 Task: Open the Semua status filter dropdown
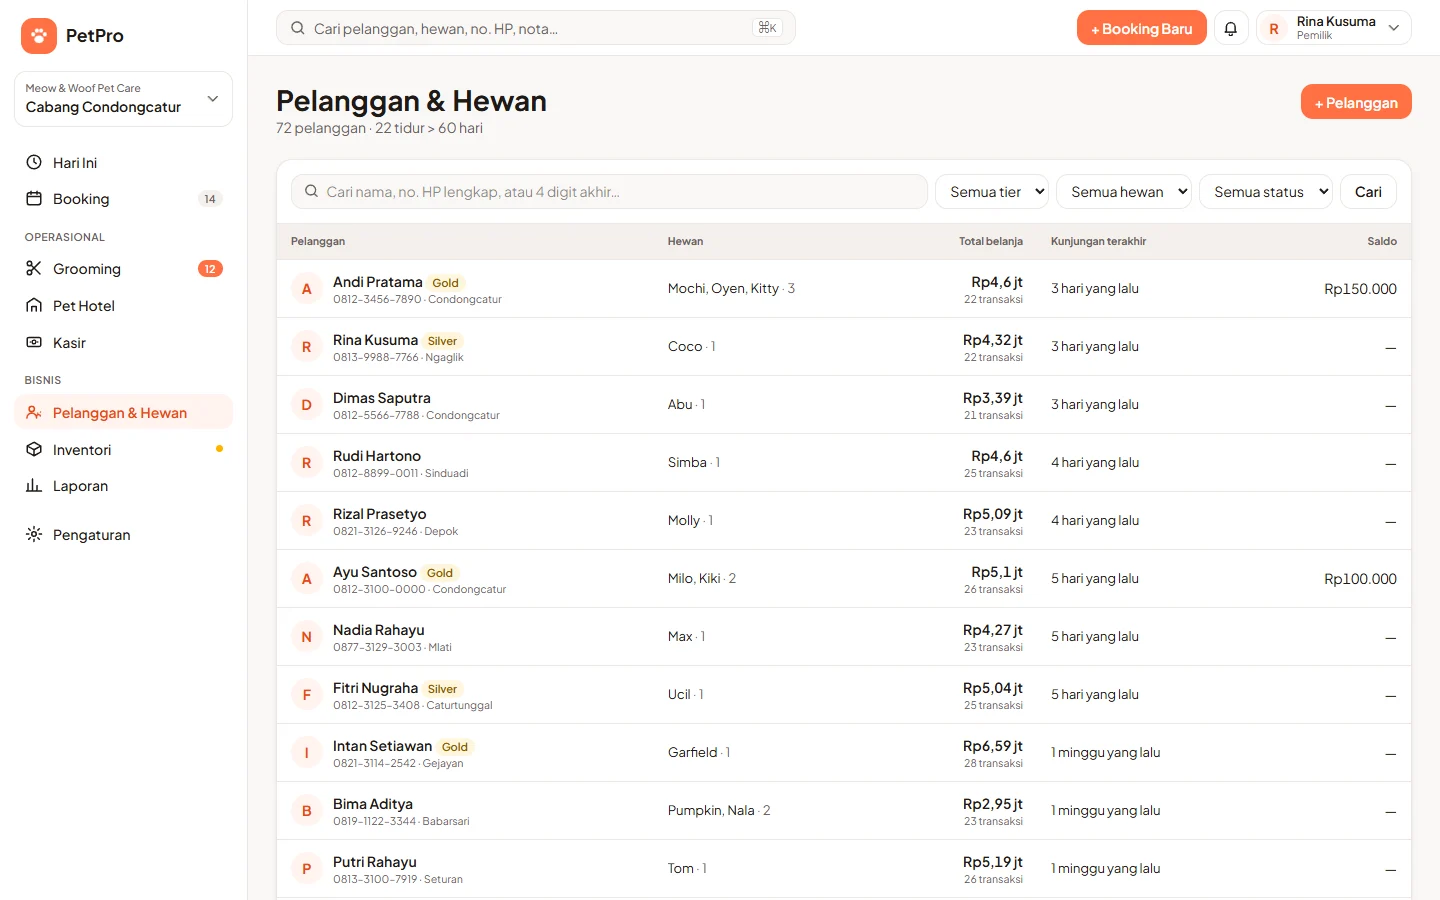pyautogui.click(x=1266, y=192)
